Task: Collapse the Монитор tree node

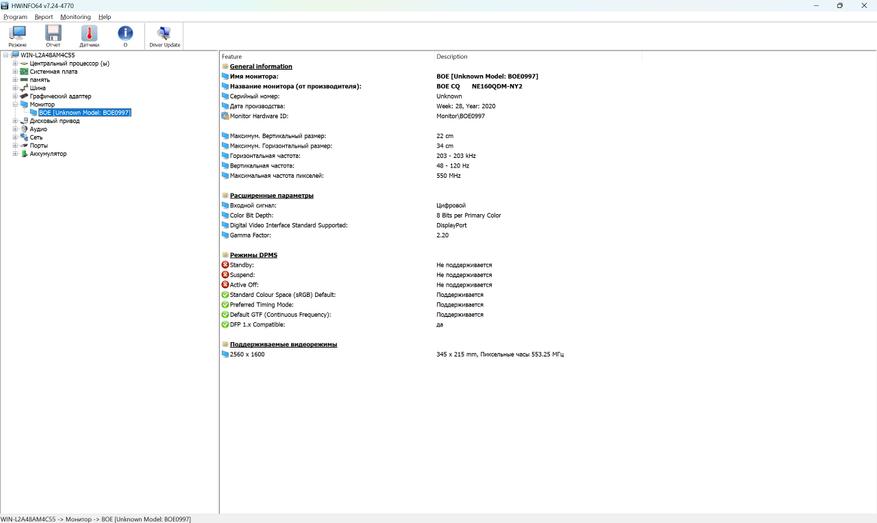Action: tap(15, 105)
